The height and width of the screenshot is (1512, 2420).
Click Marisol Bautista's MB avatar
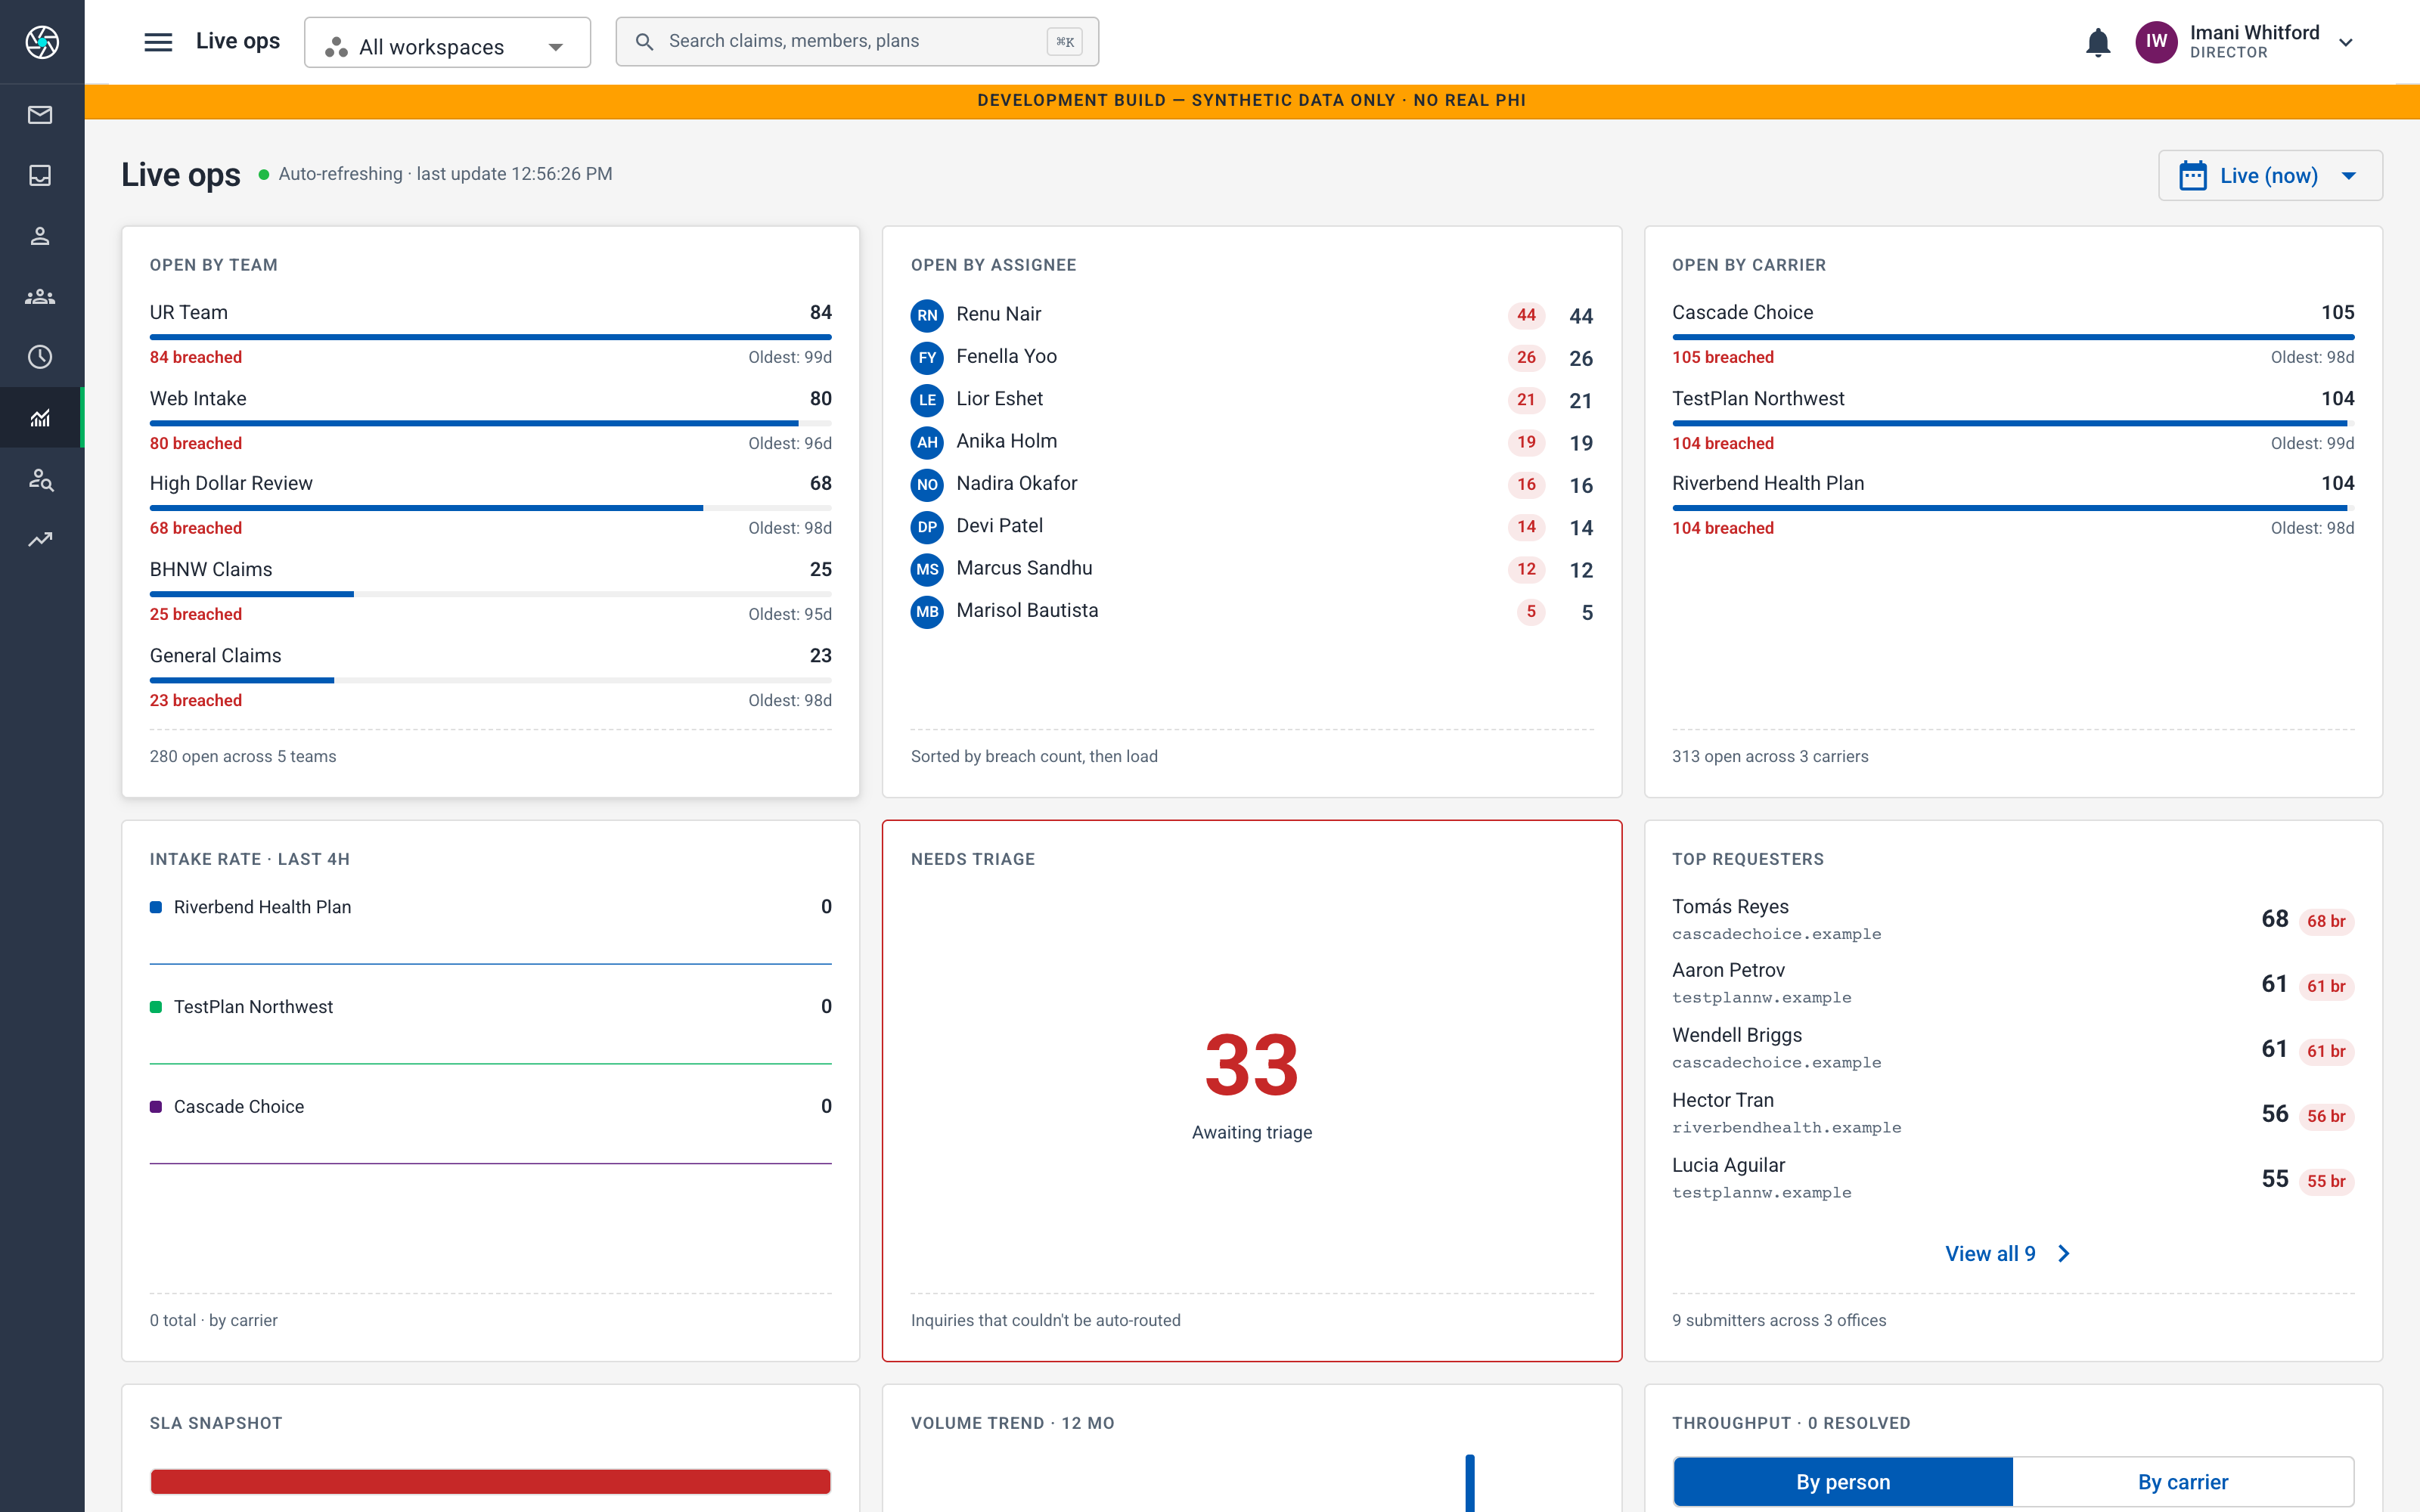pyautogui.click(x=927, y=611)
